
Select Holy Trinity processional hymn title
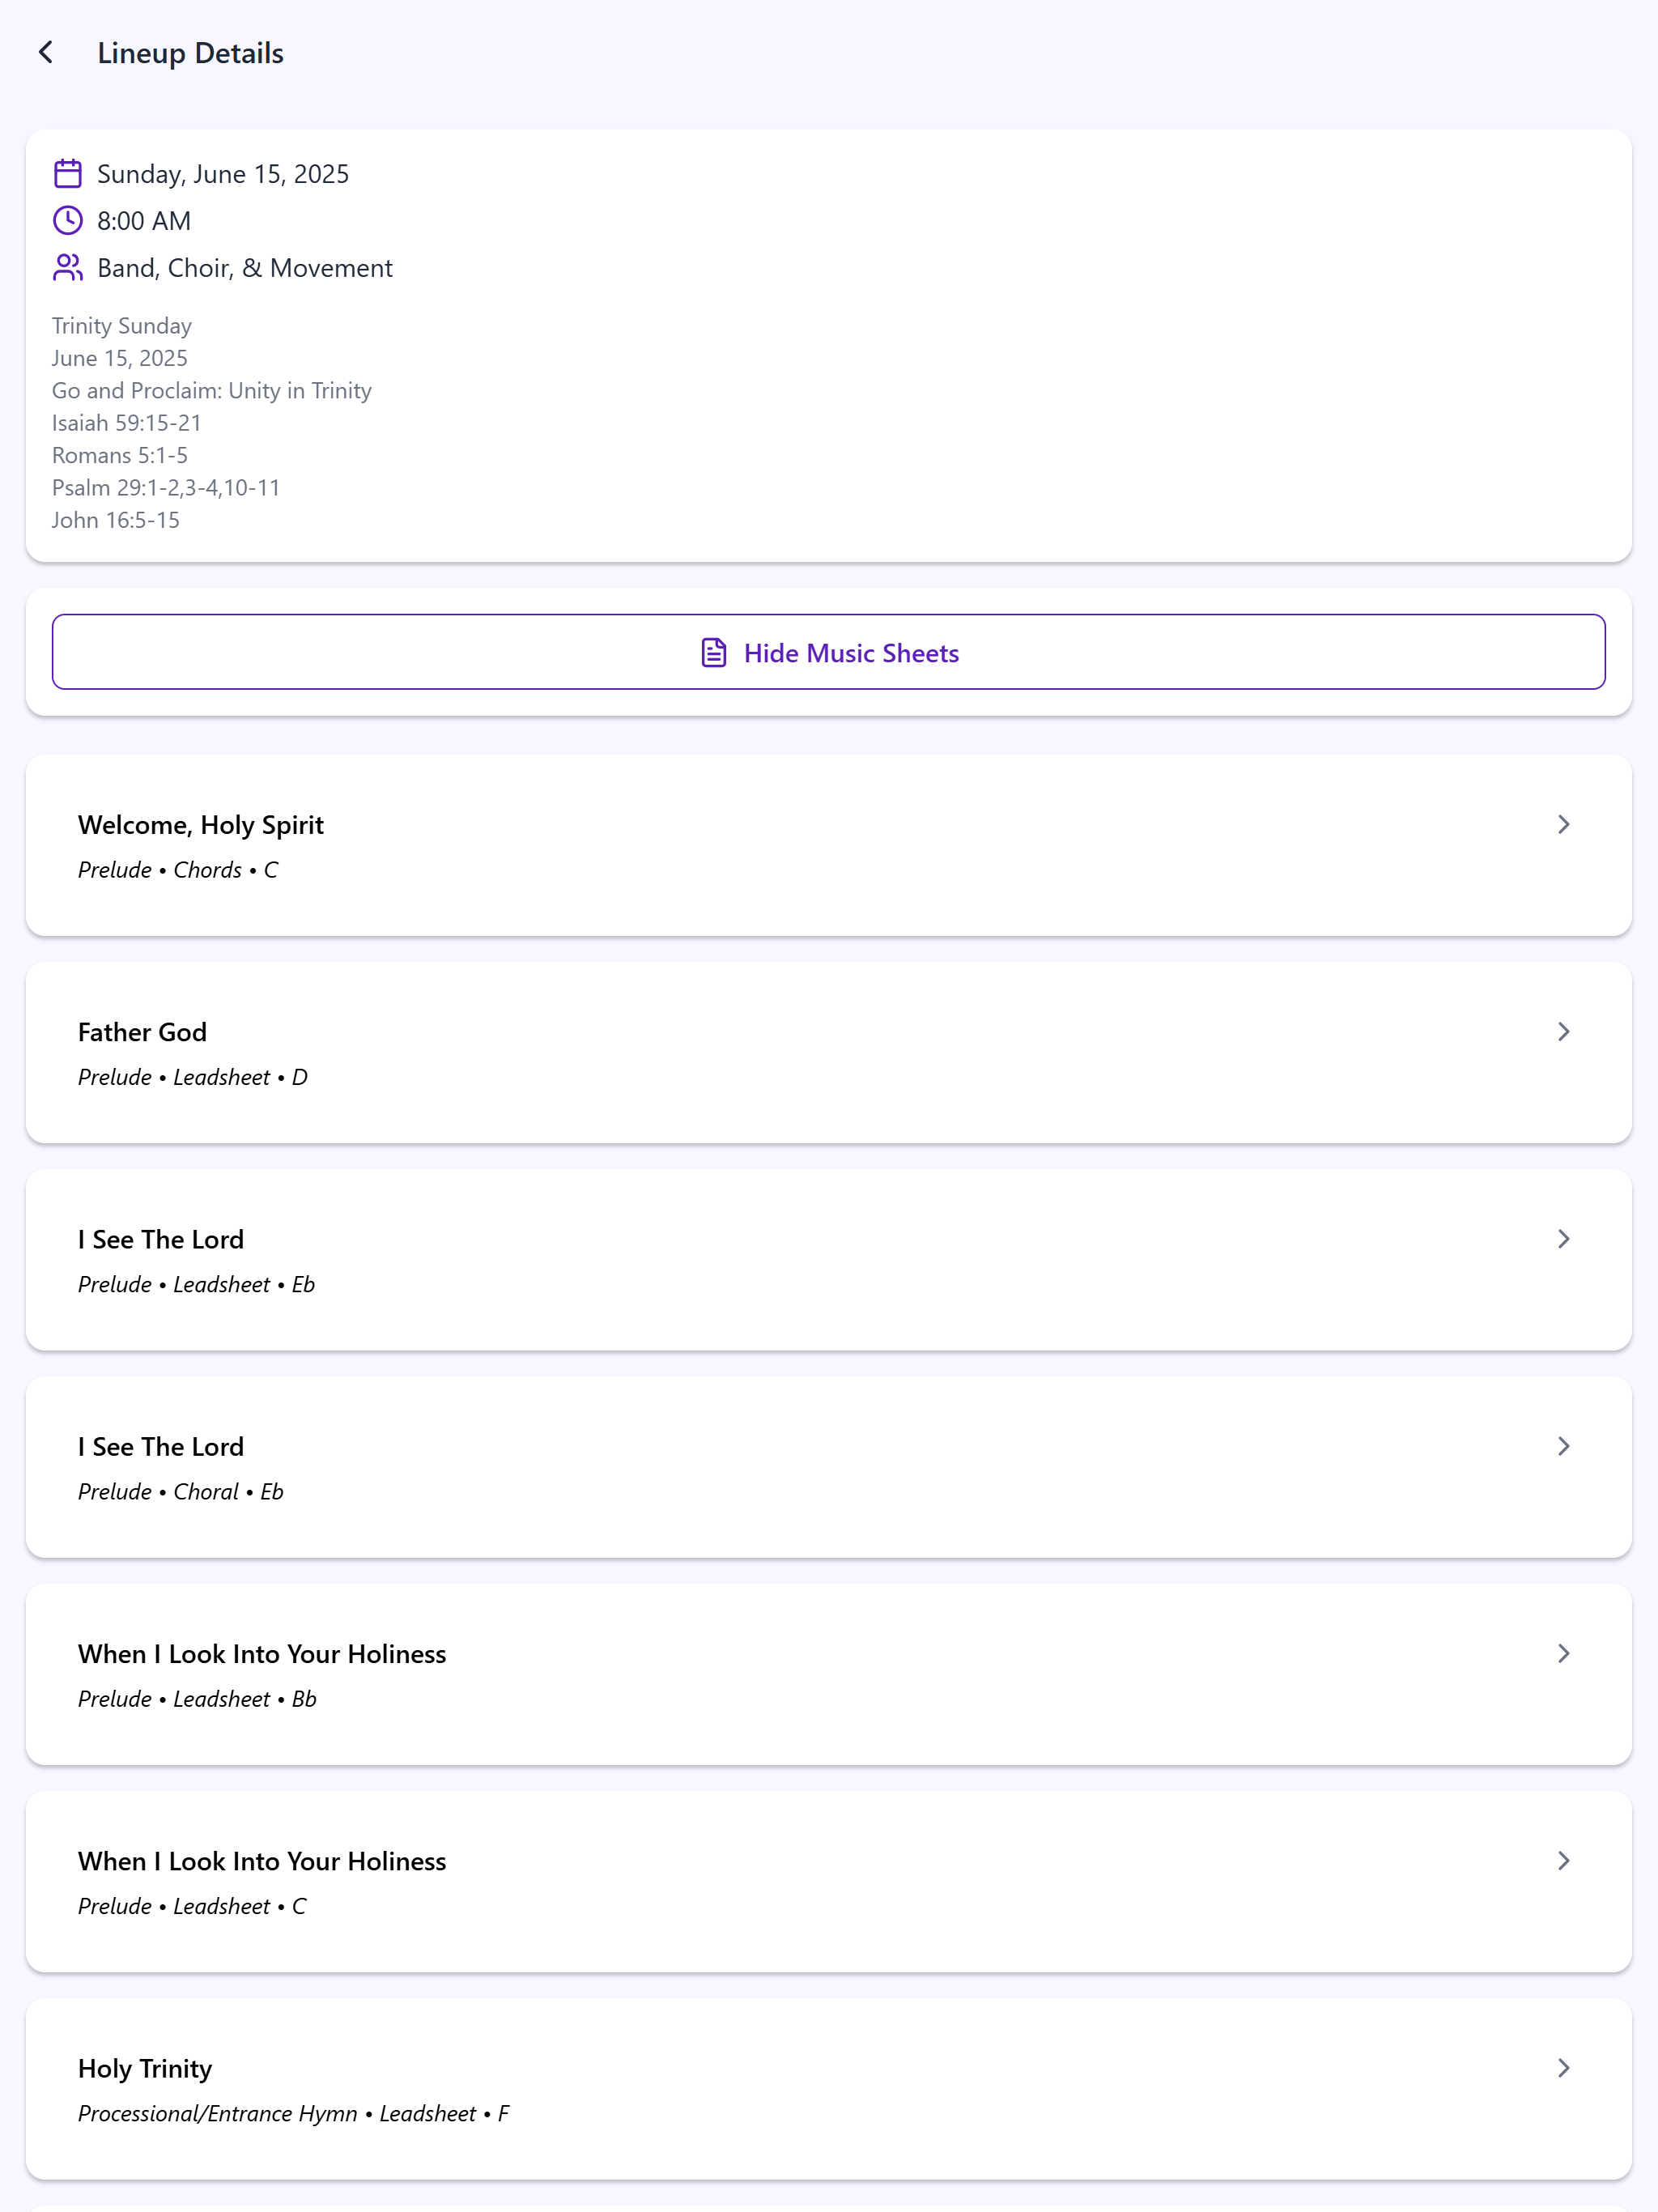145,2068
